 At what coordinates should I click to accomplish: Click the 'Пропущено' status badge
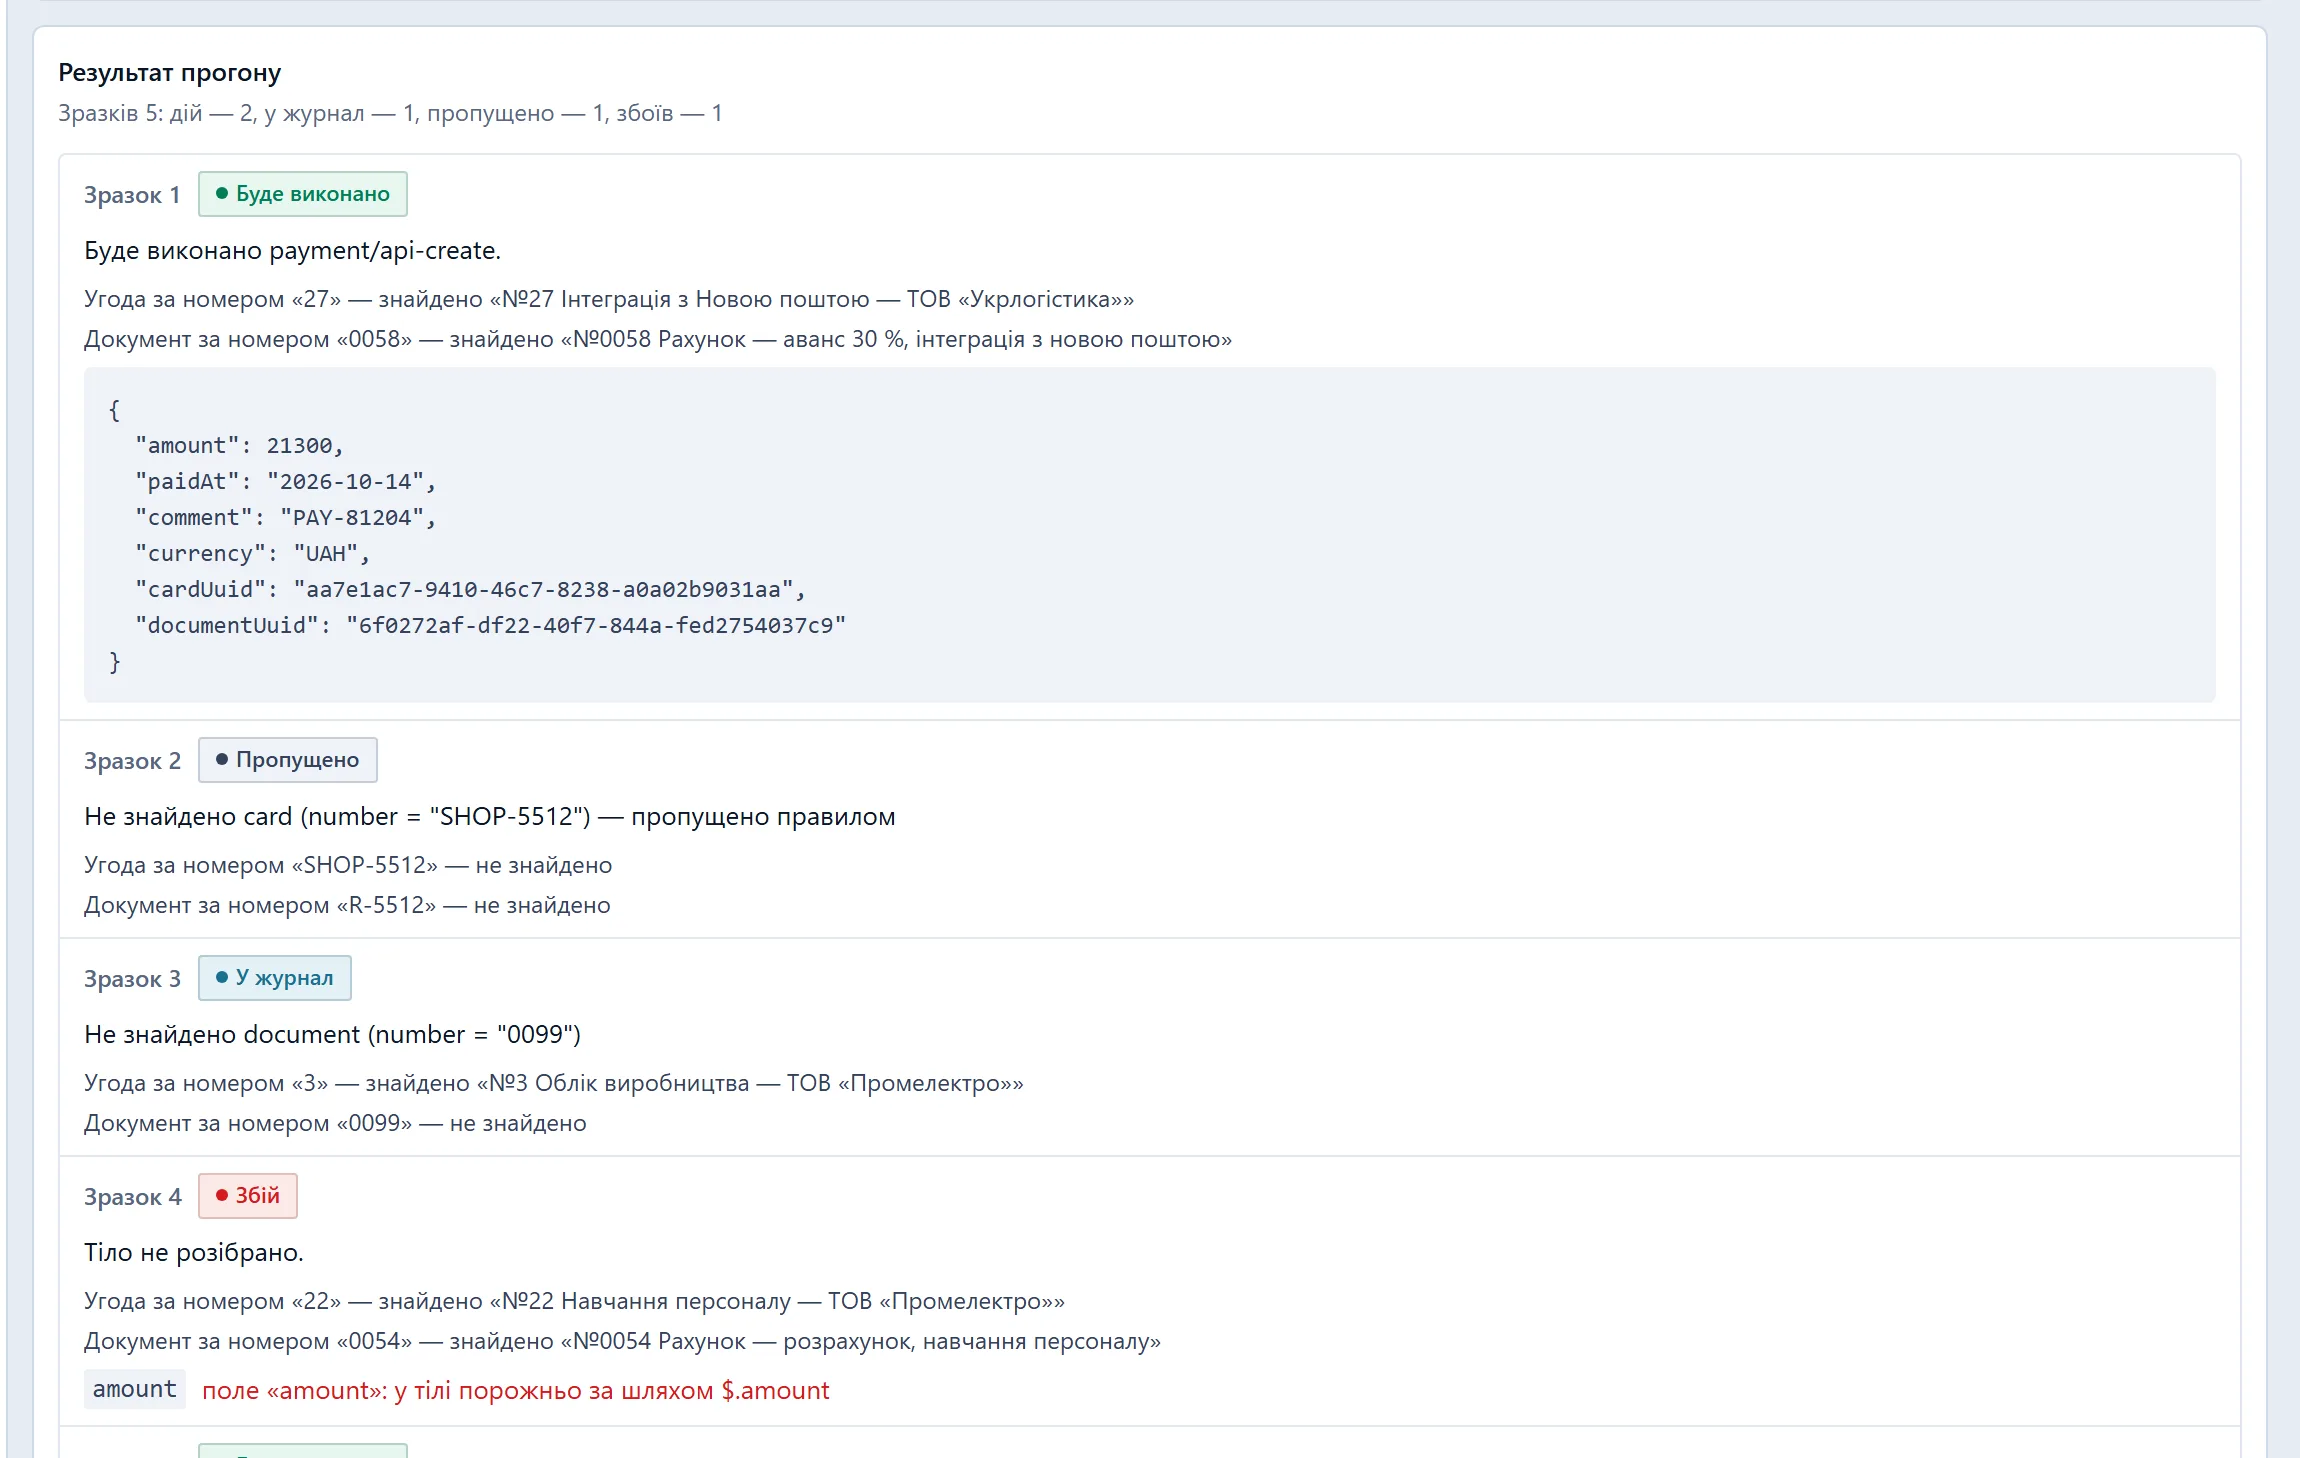click(x=288, y=760)
